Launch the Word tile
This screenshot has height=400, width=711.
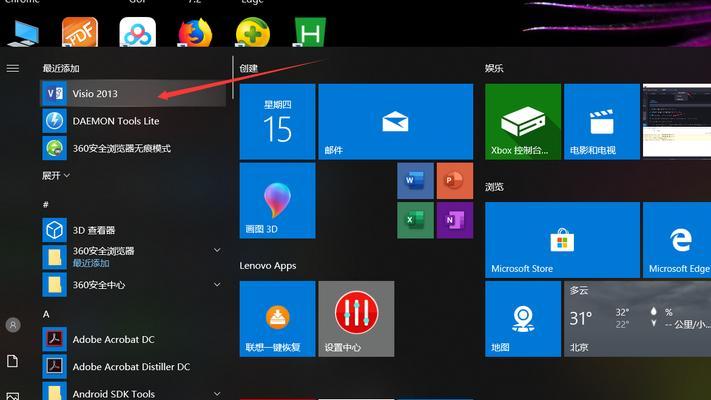(x=415, y=181)
